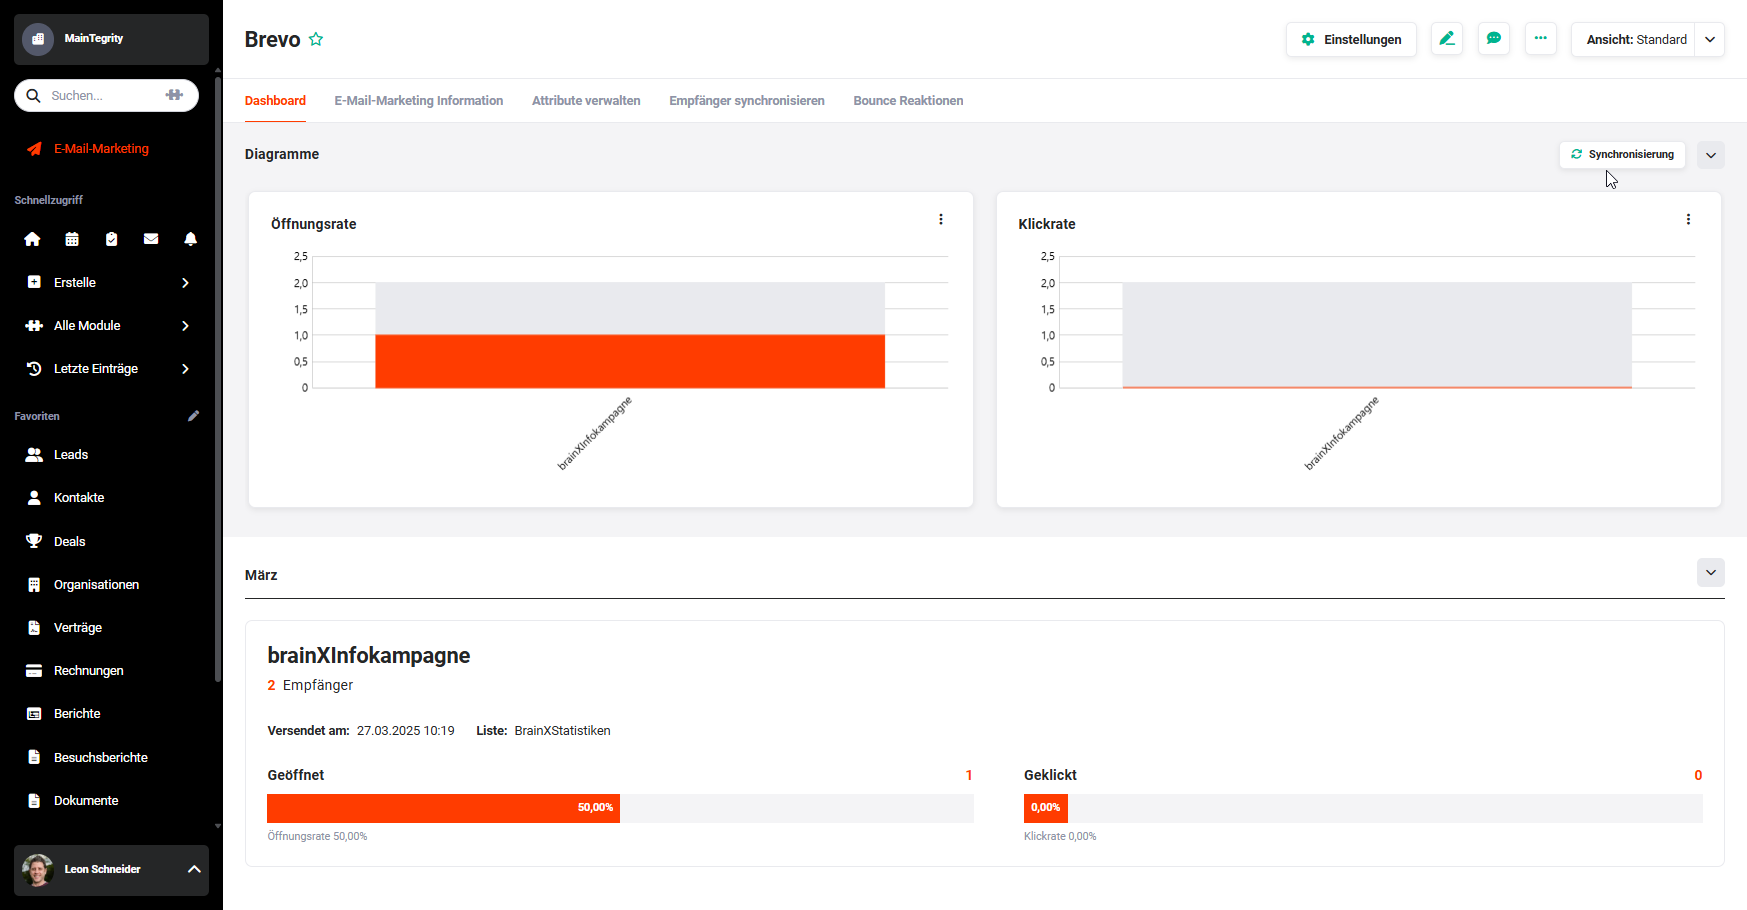Screen dimensions: 1747x910
Task: Switch to Attribute verwalten tab
Action: 586,101
